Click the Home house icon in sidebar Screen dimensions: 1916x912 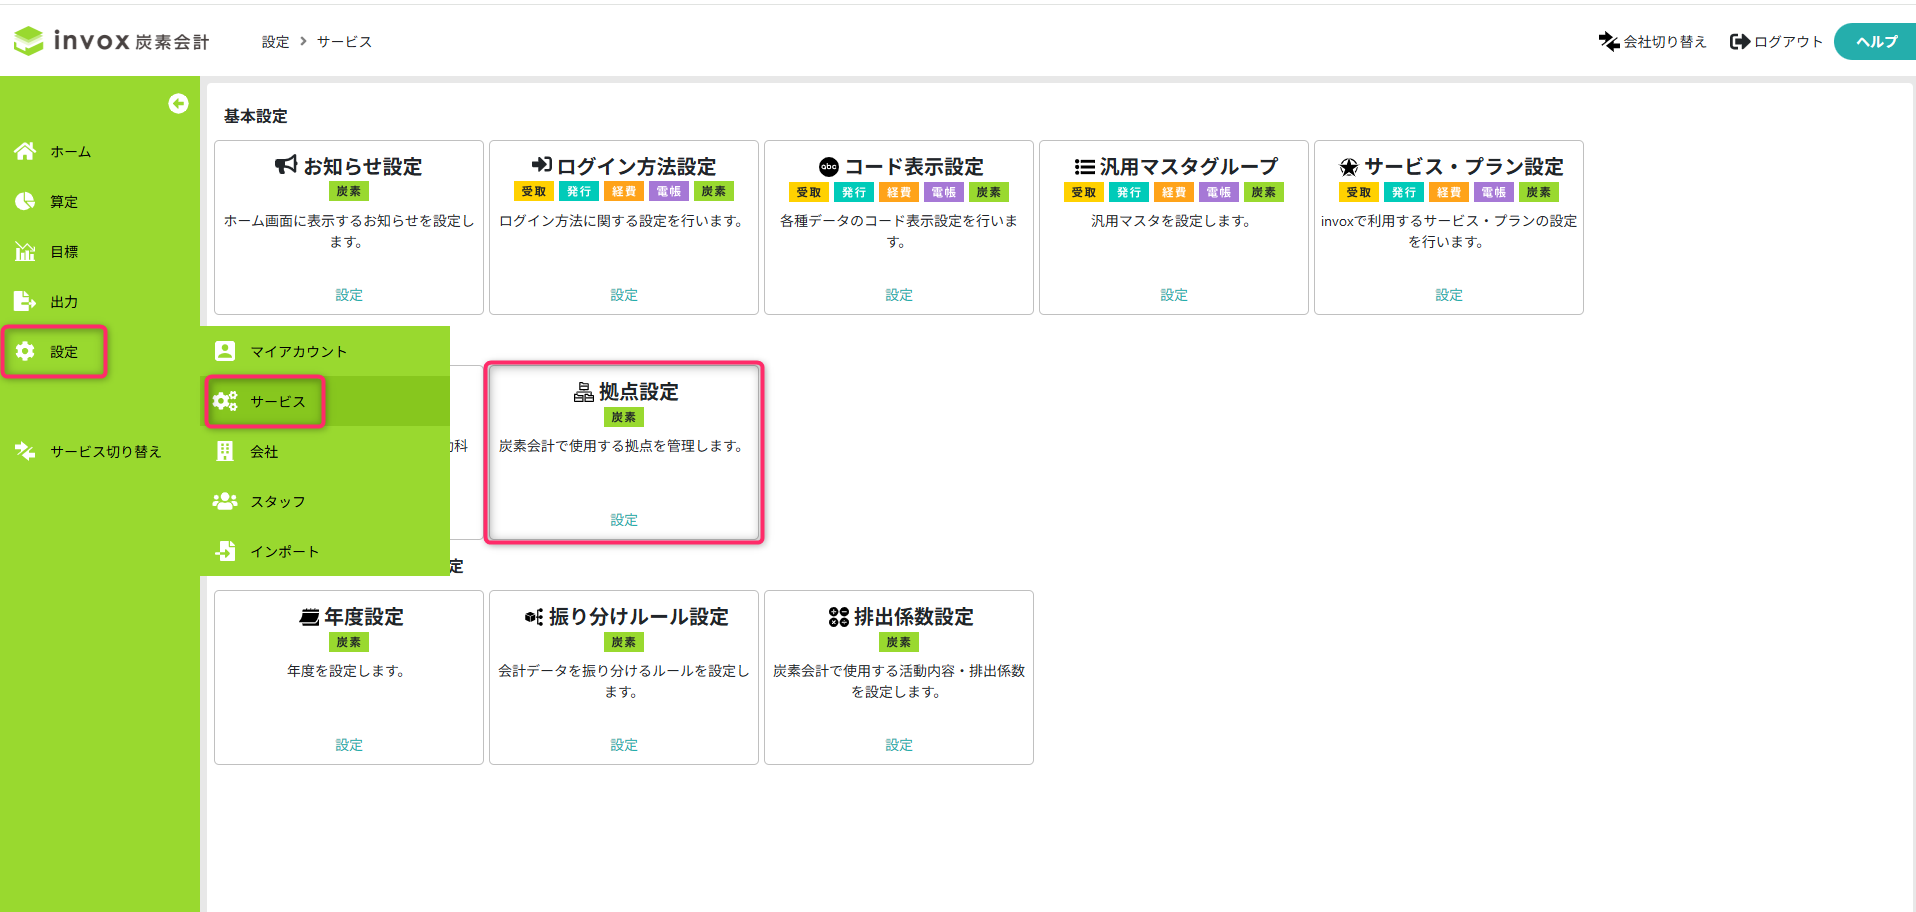click(x=25, y=151)
